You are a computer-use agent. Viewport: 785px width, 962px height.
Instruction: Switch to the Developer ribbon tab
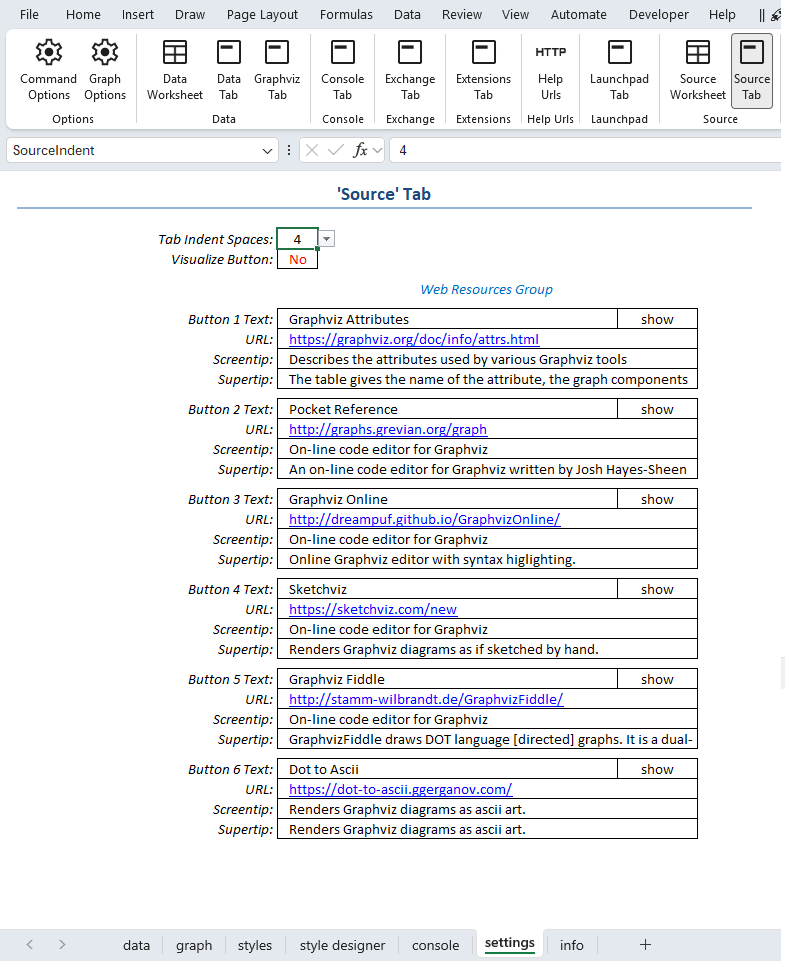[x=659, y=14]
